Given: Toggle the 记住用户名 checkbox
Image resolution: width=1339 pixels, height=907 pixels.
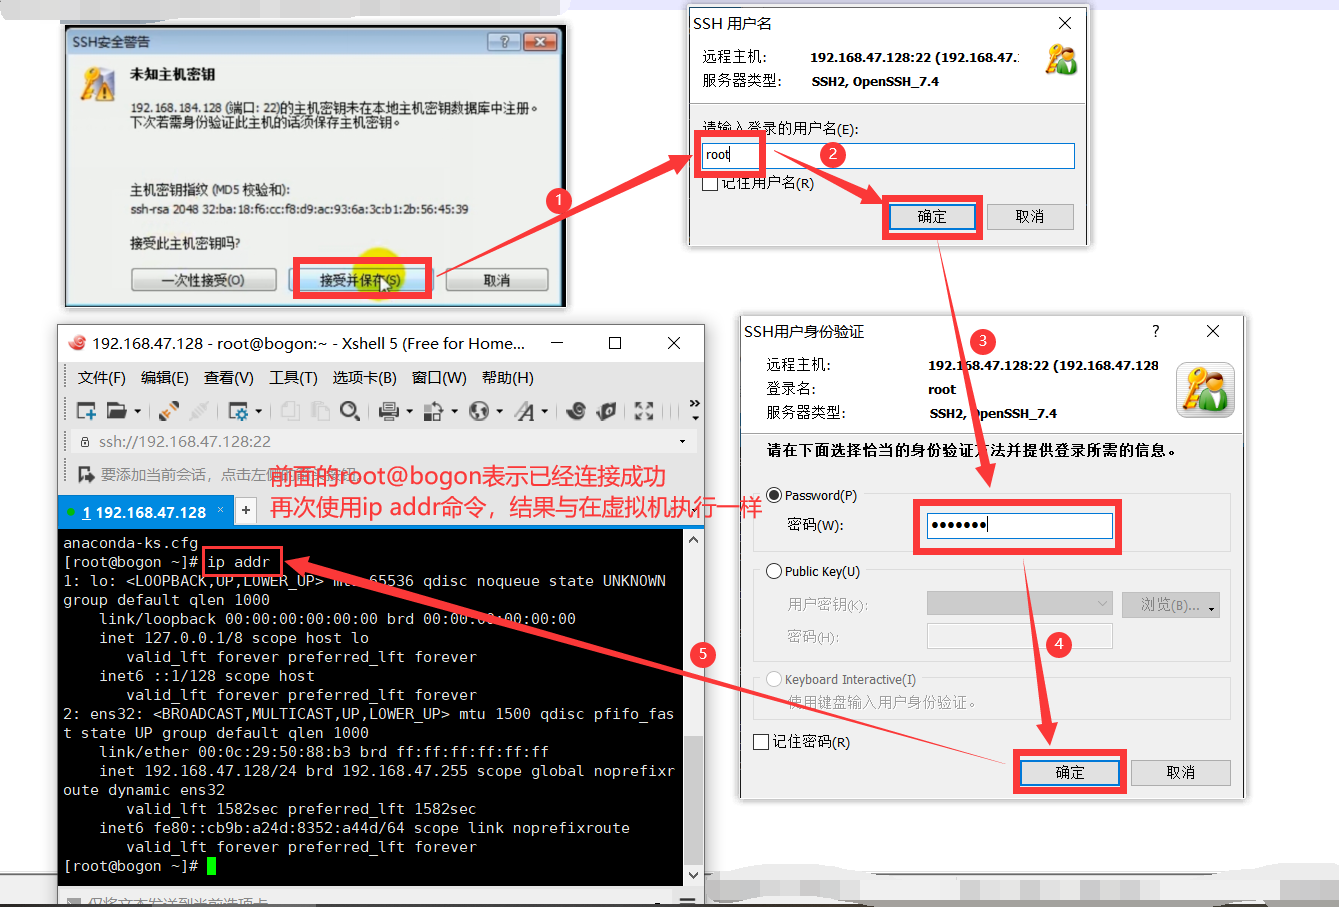Looking at the screenshot, I should tap(710, 183).
